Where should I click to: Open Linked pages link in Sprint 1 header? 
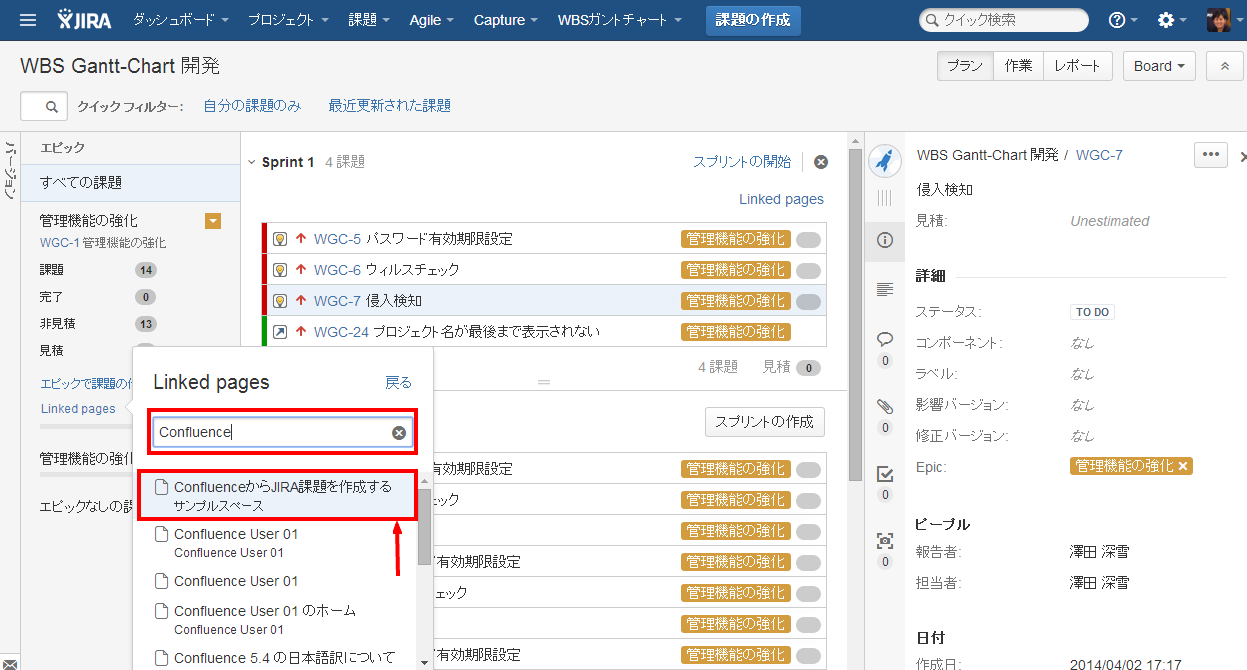pos(782,199)
